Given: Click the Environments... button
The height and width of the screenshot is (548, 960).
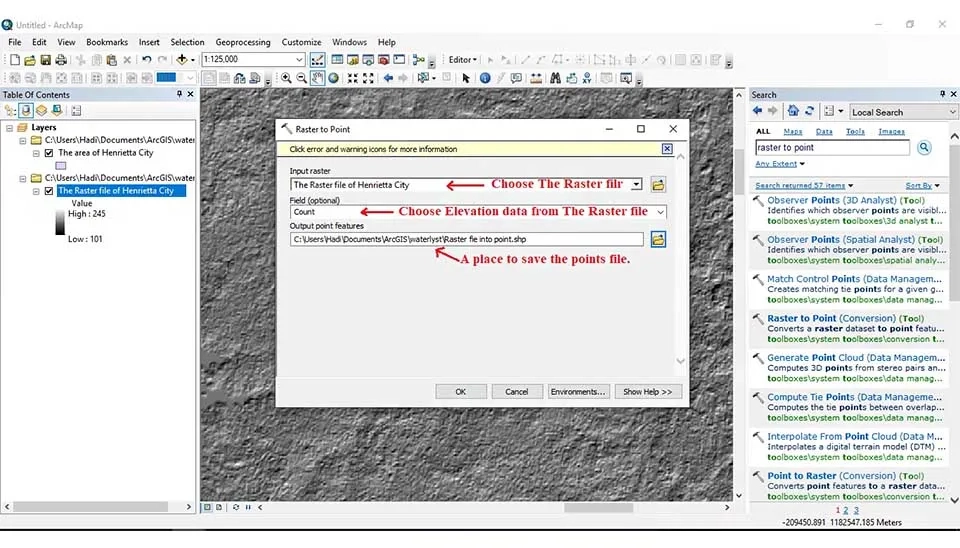Looking at the screenshot, I should (x=578, y=392).
